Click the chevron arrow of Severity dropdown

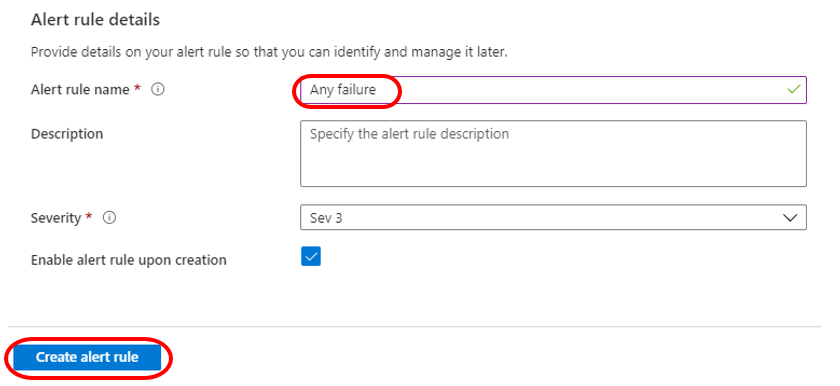[x=790, y=218]
